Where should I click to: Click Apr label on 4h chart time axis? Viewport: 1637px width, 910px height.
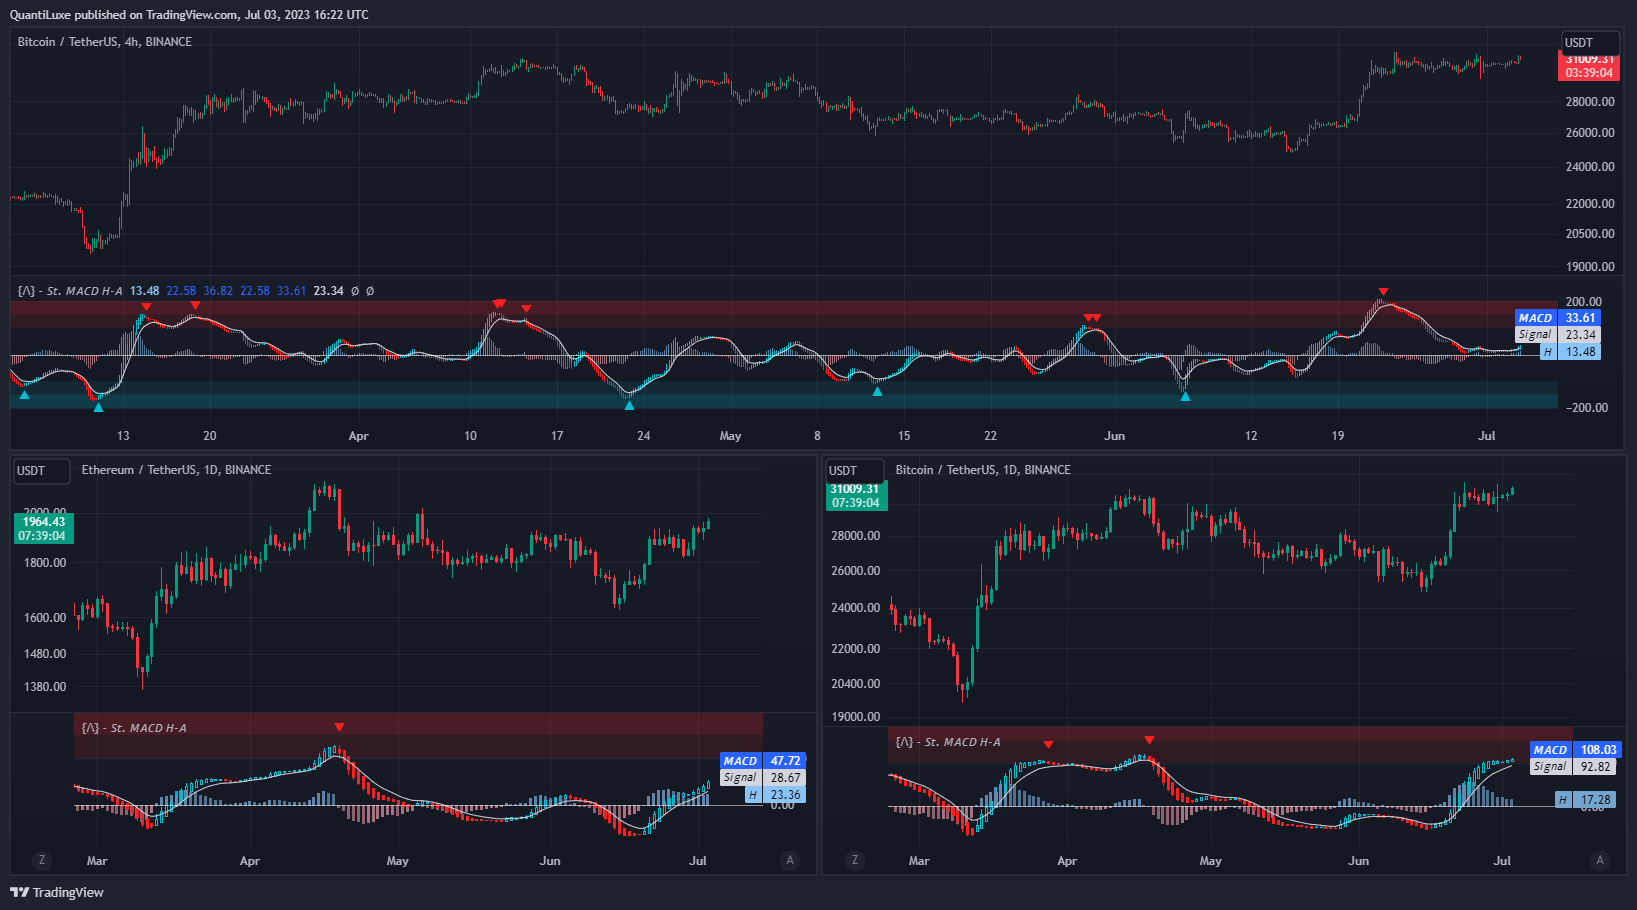[358, 436]
